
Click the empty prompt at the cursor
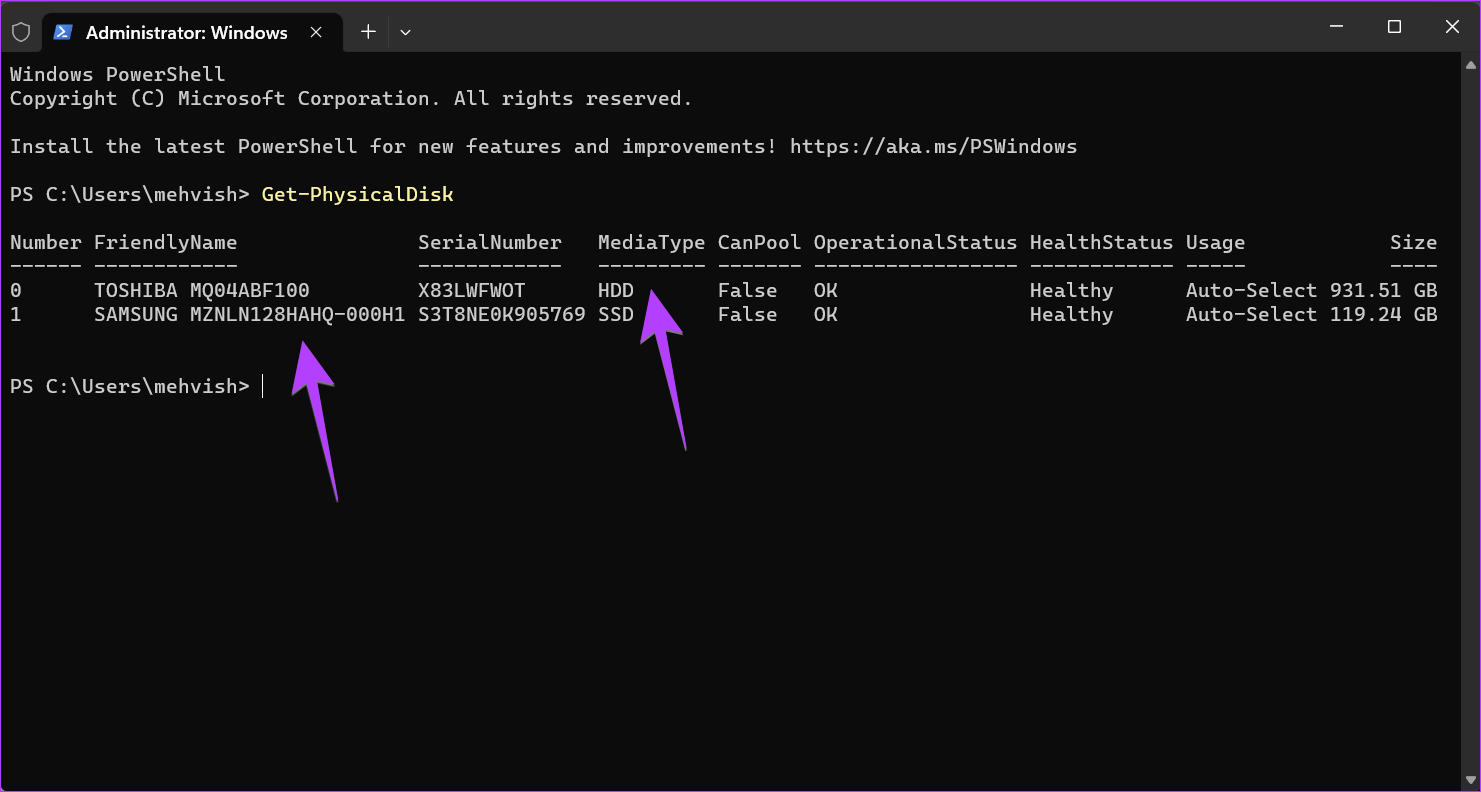click(x=263, y=387)
